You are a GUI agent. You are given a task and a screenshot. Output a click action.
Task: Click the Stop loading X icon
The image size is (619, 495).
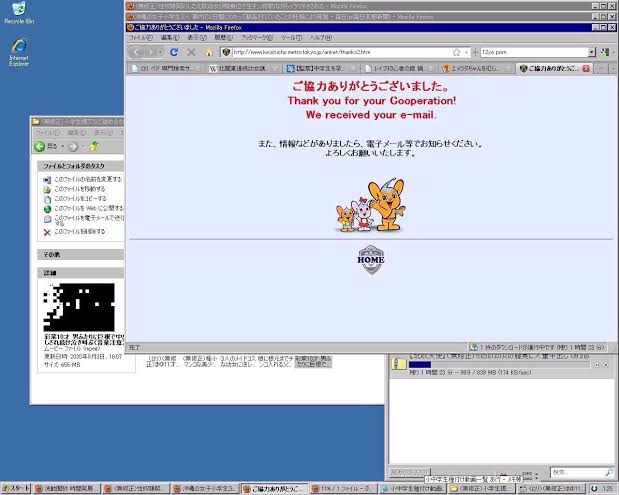[191, 52]
